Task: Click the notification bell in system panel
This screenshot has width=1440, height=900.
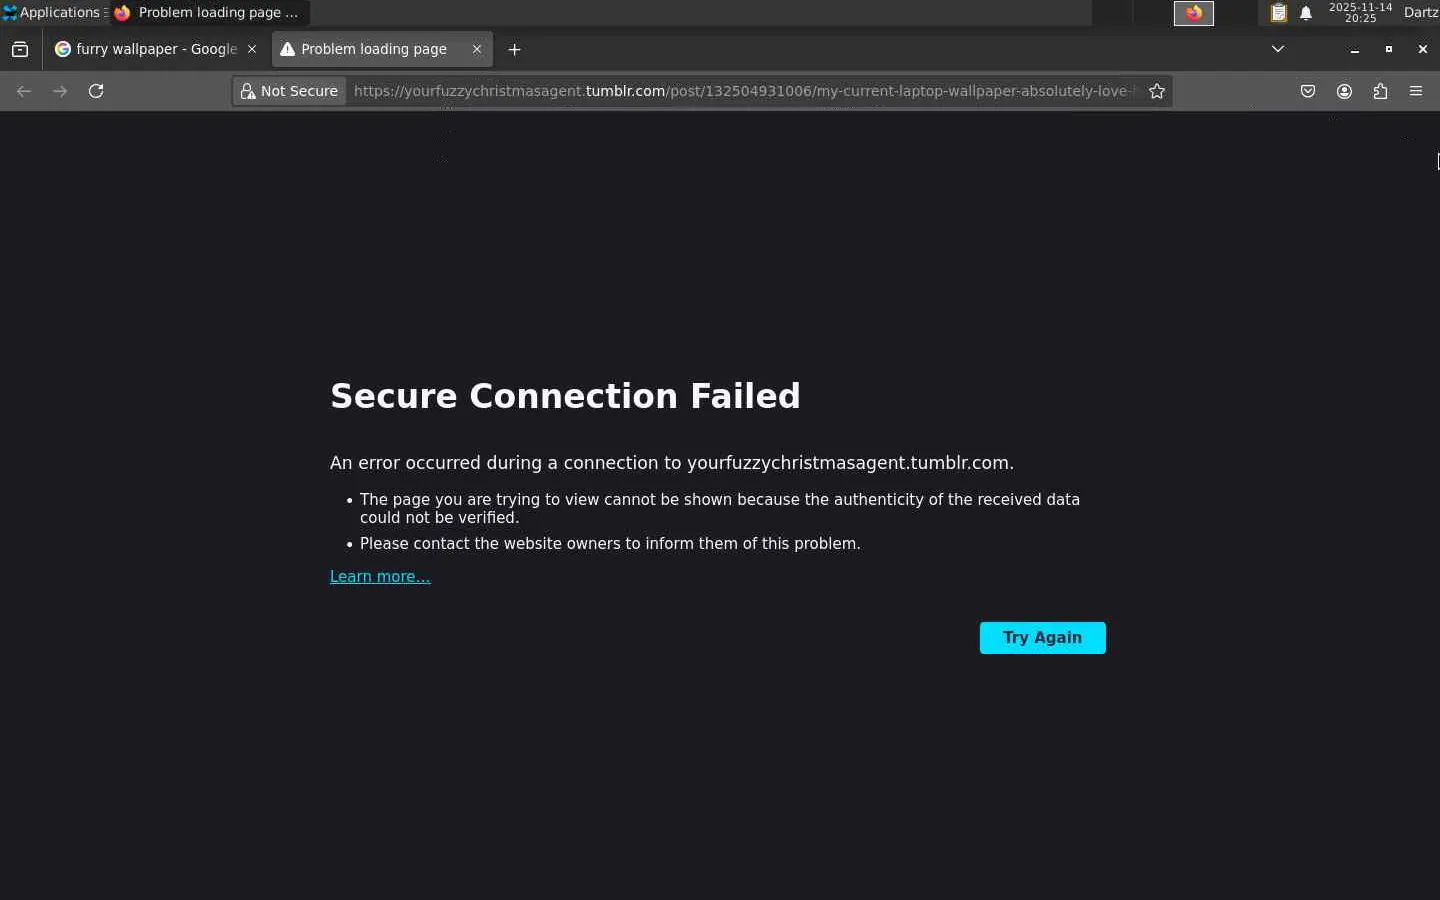Action: pyautogui.click(x=1306, y=13)
